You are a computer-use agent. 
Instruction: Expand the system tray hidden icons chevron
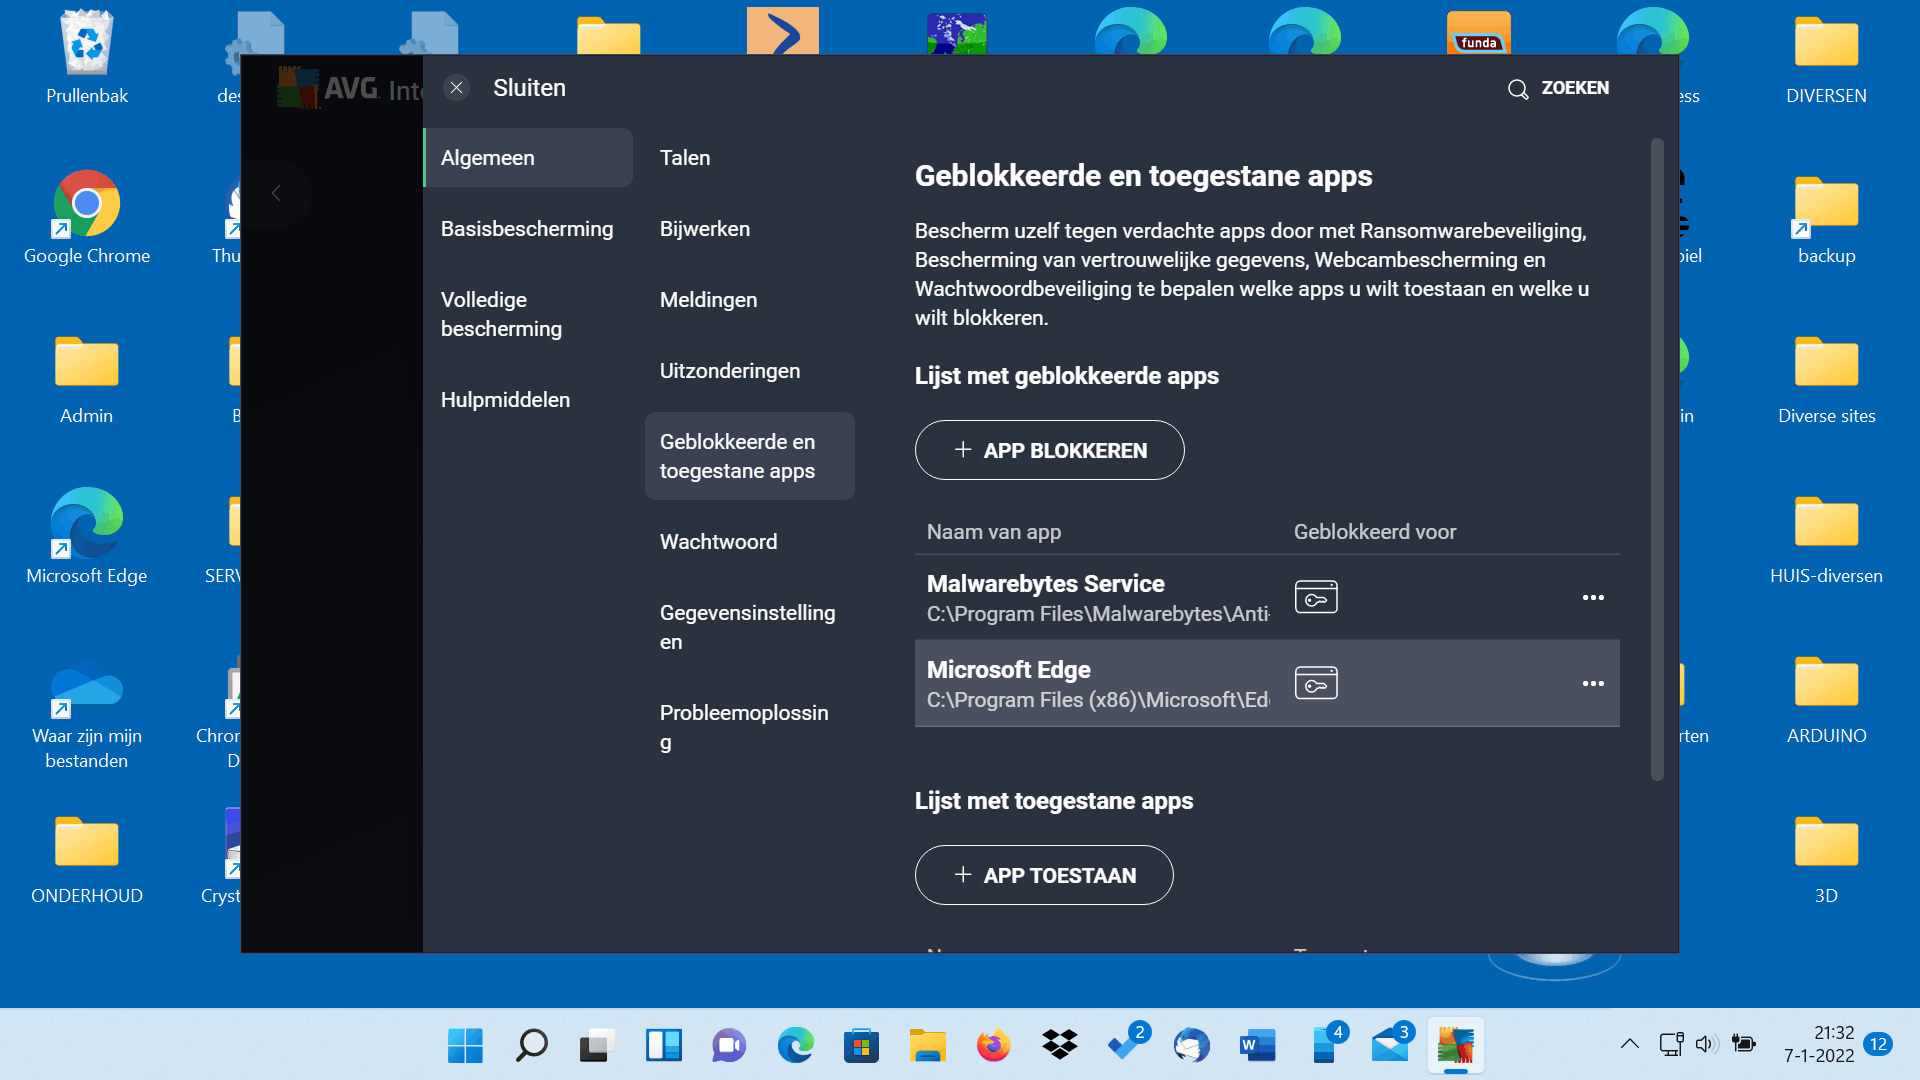pos(1629,1044)
